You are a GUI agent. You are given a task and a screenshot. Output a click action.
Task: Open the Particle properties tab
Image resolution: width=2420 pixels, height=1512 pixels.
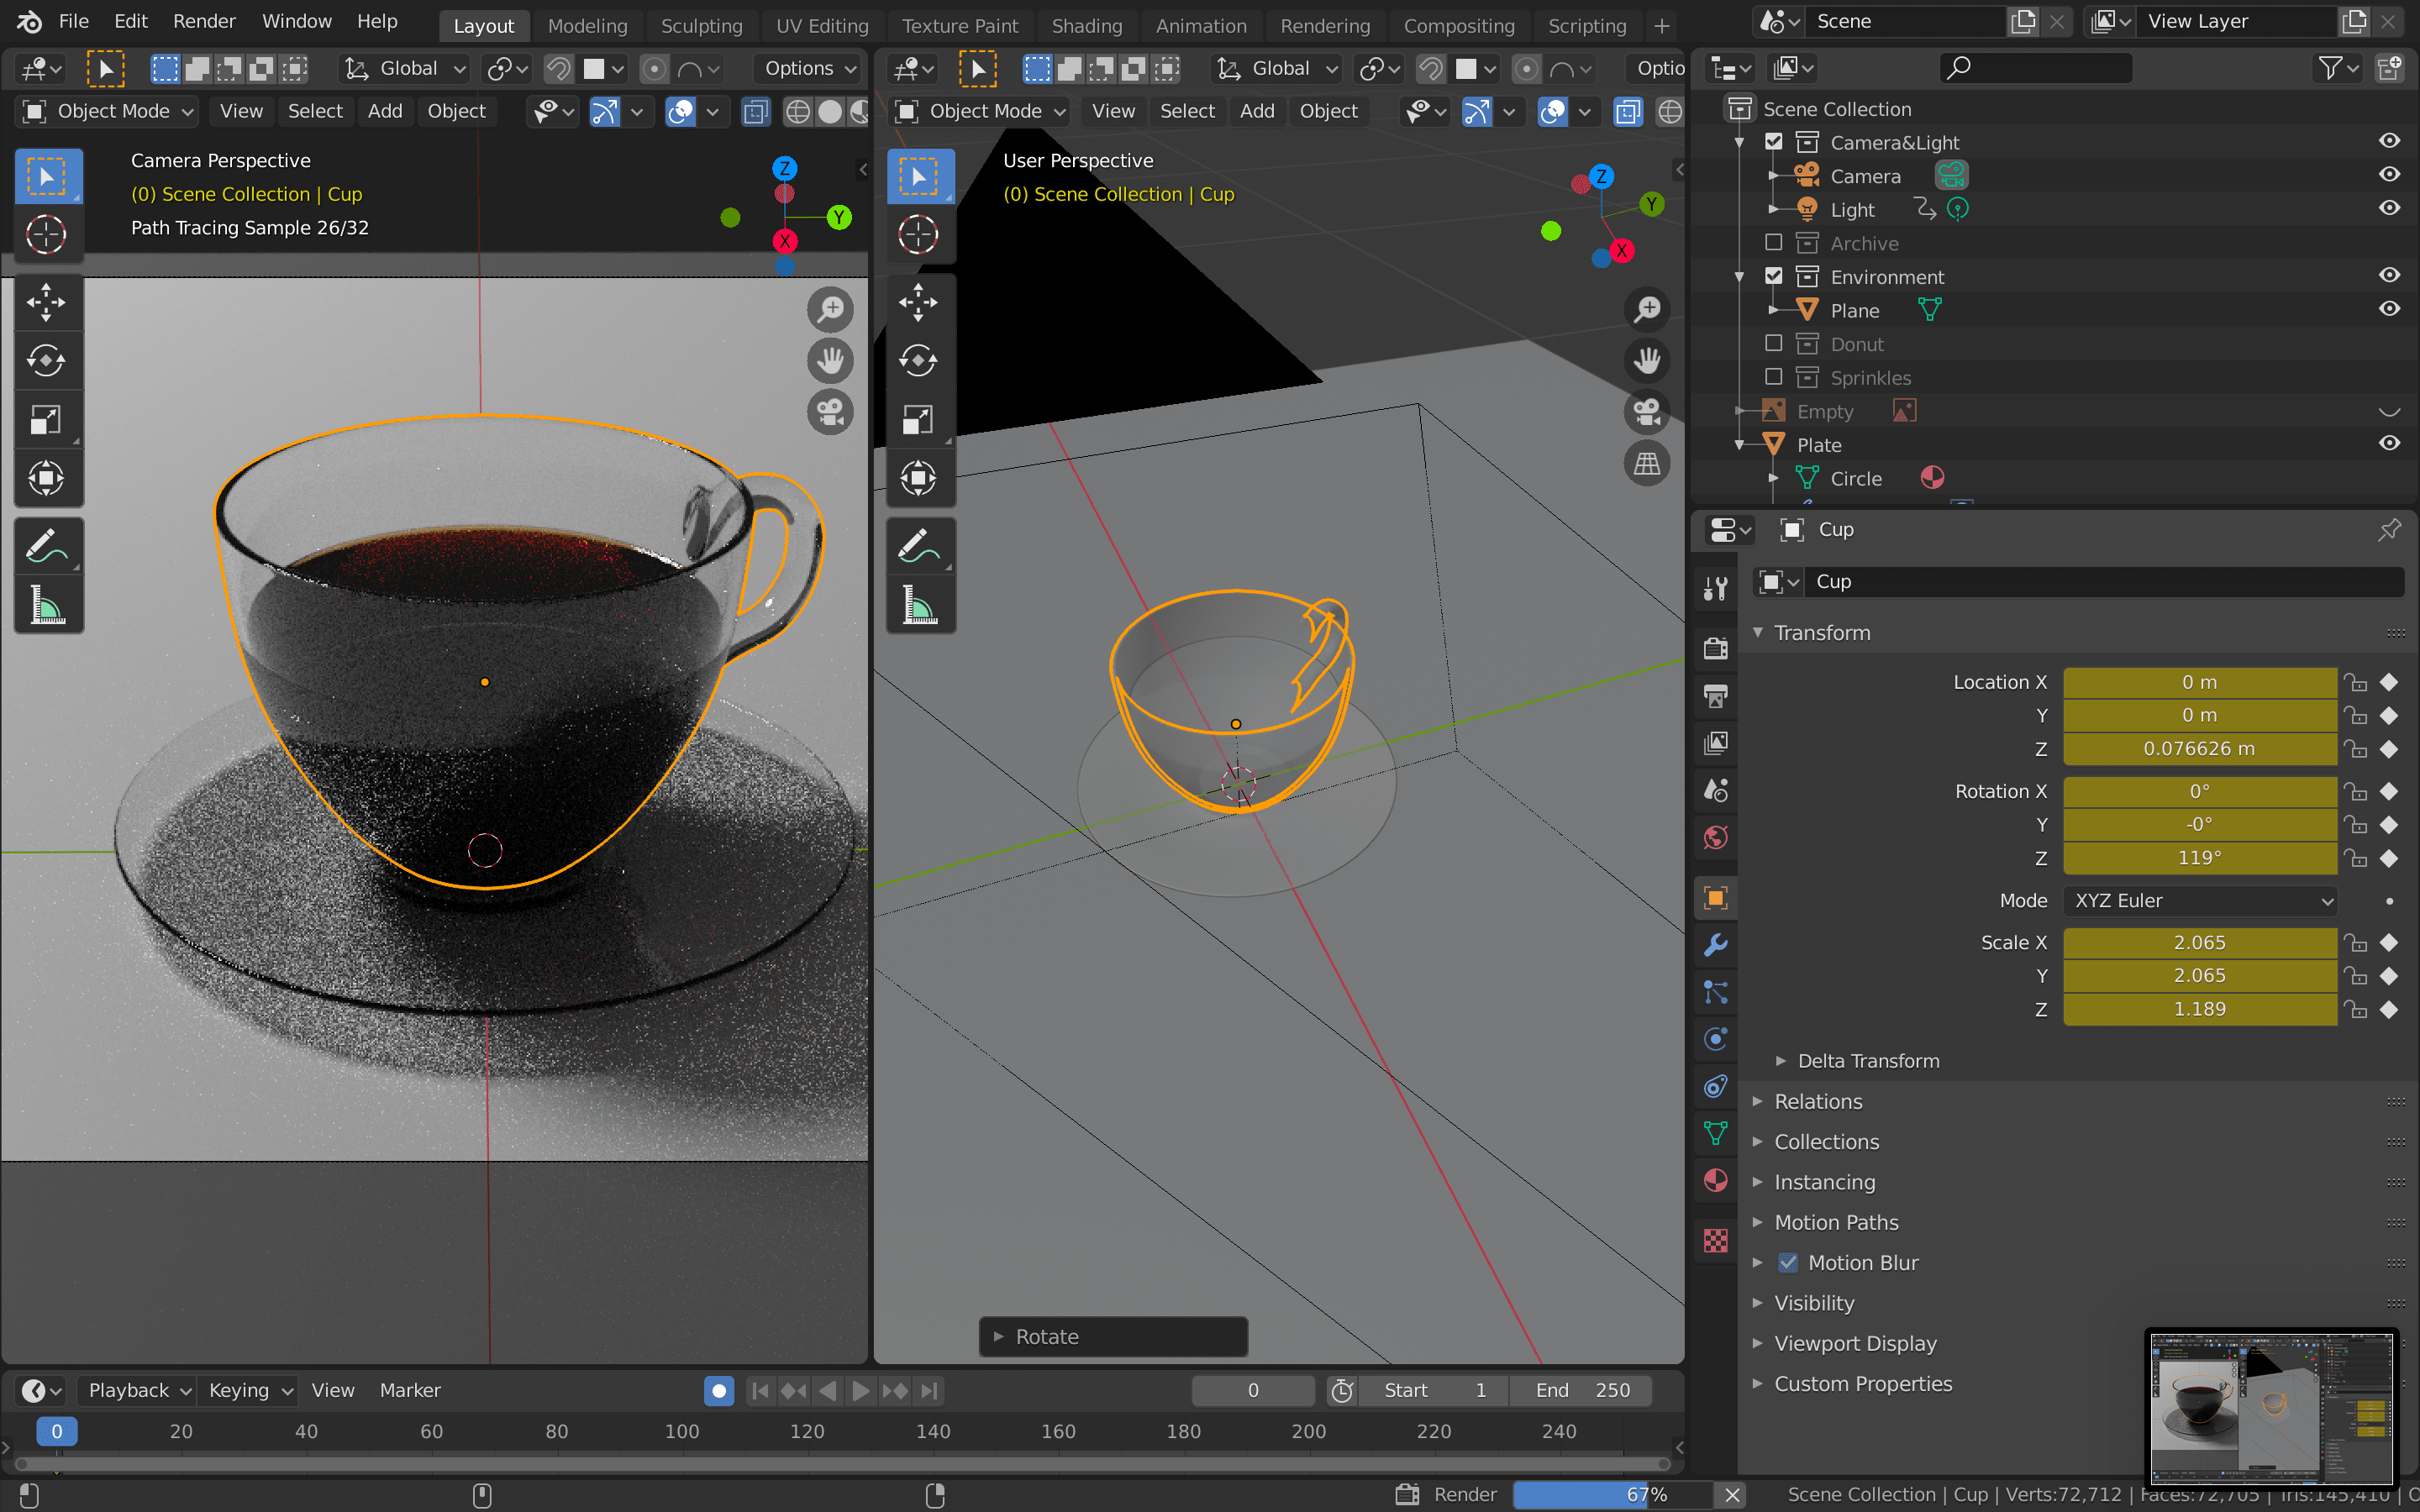[x=1716, y=992]
